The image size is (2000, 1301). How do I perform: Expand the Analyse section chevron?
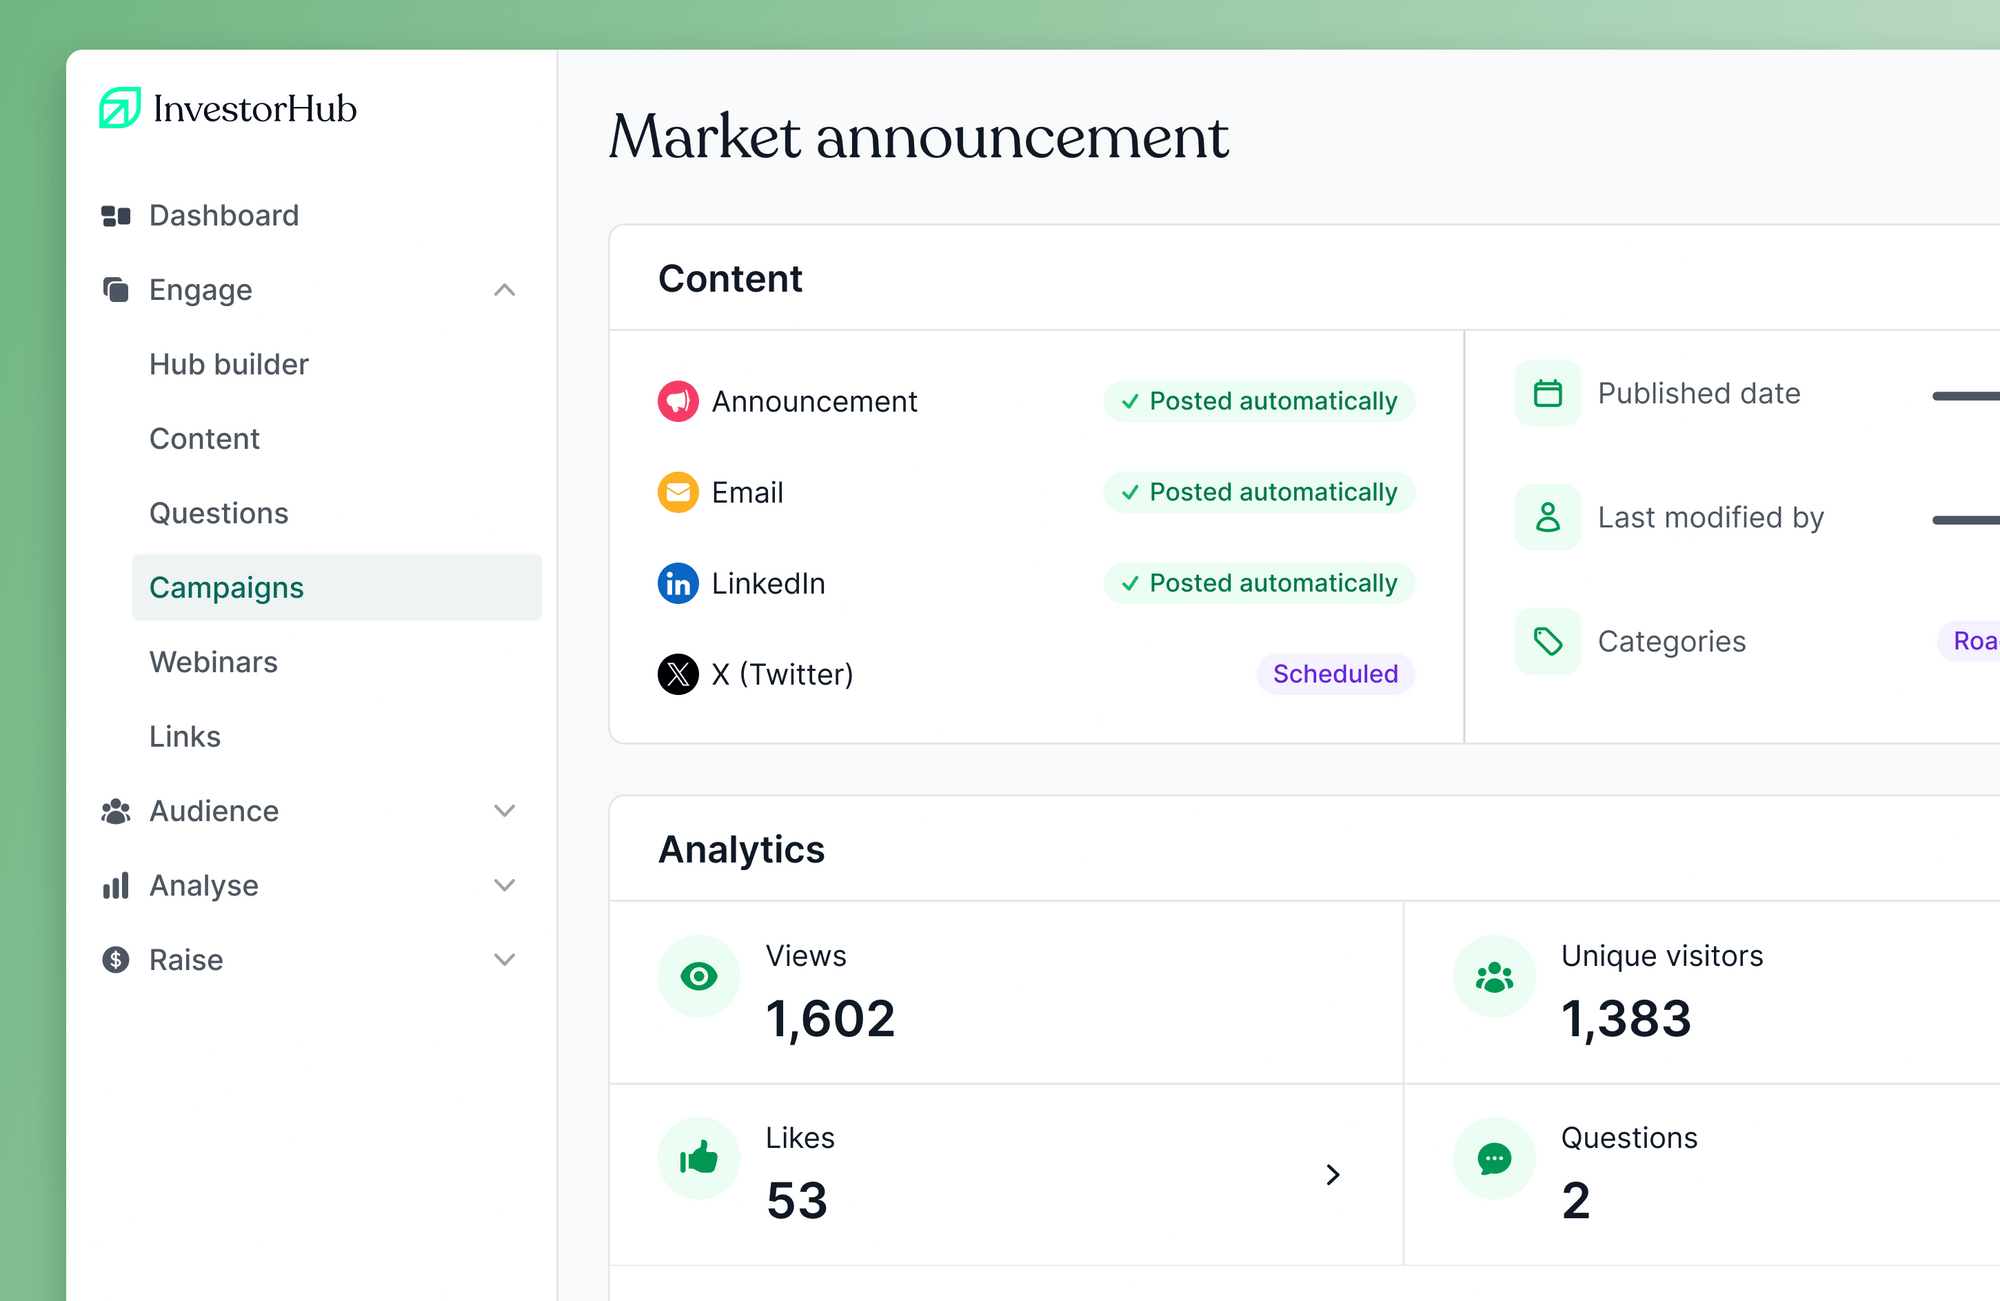(505, 885)
